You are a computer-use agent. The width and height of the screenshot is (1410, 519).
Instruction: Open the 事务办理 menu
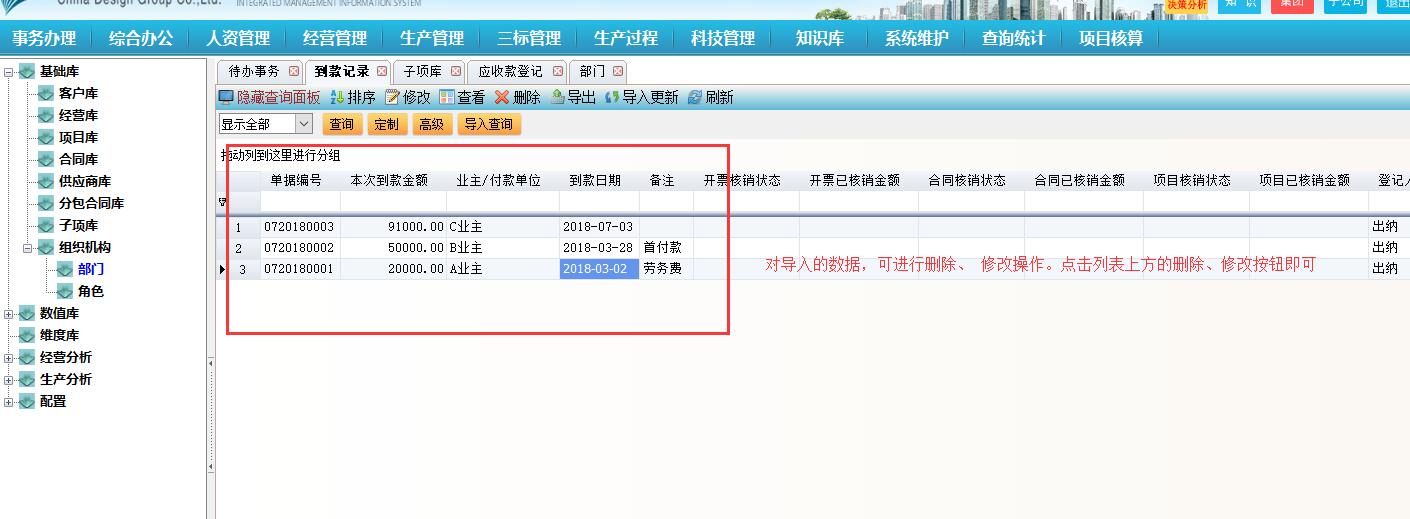click(x=44, y=38)
